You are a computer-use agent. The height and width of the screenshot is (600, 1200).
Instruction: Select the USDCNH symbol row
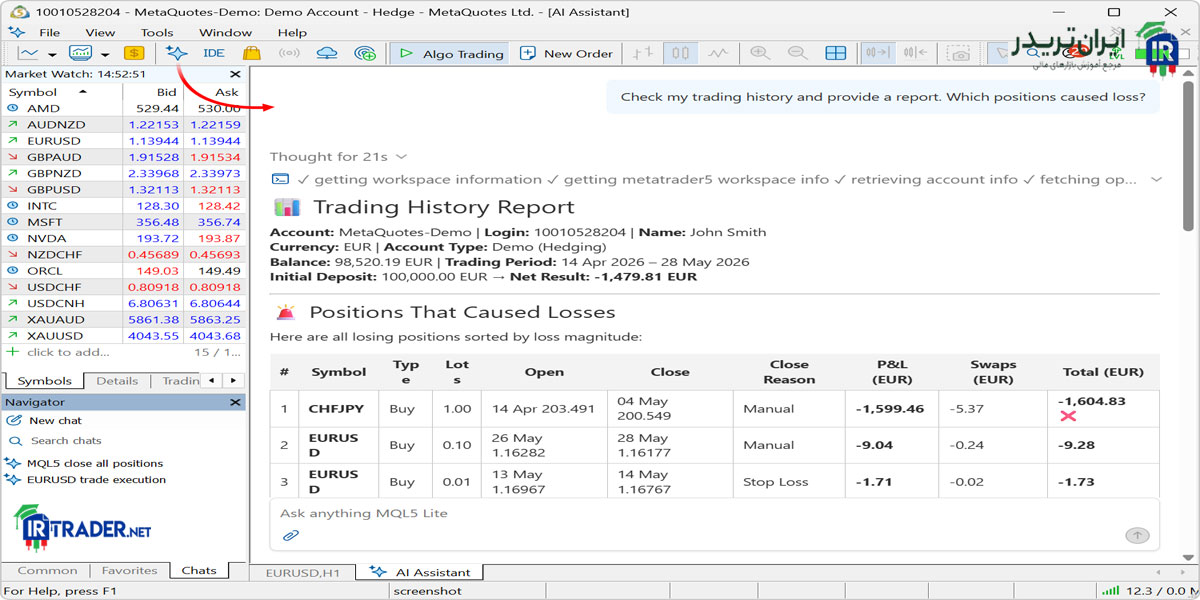pyautogui.click(x=123, y=303)
